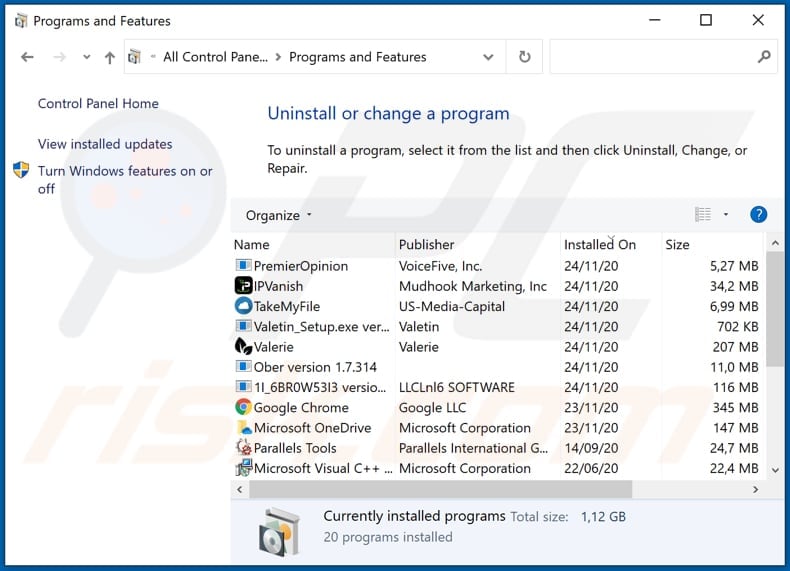Go back with the back arrow
790x571 pixels.
[x=27, y=57]
